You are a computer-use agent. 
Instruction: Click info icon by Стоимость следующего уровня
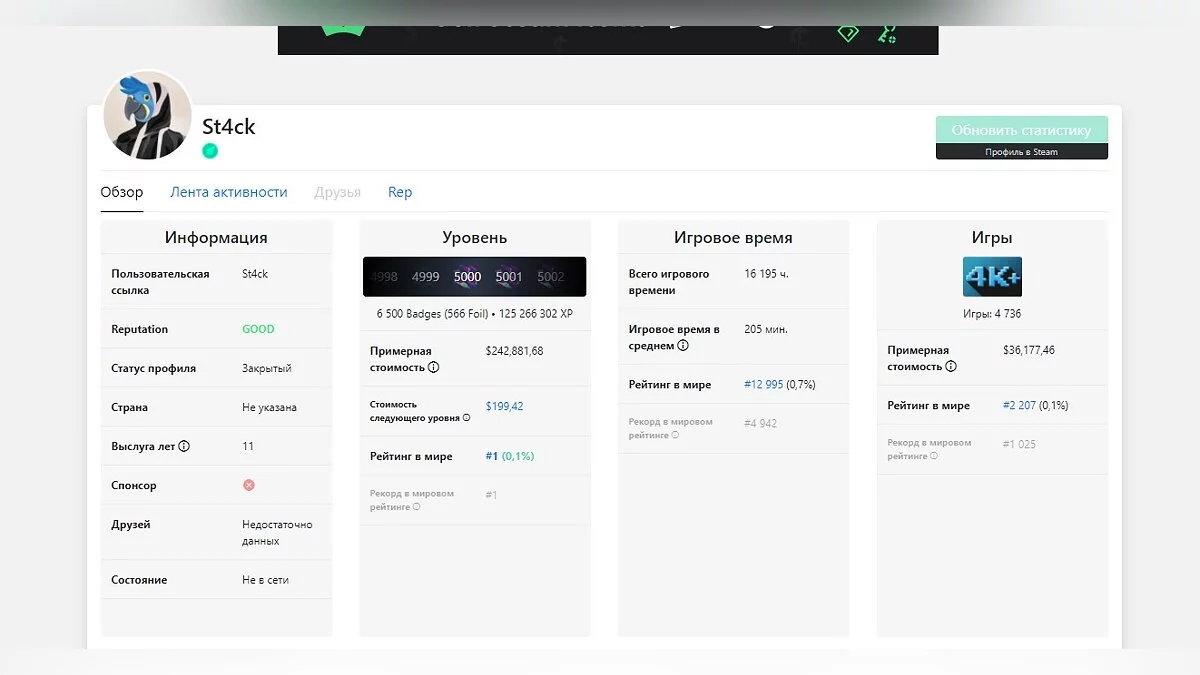coord(466,418)
